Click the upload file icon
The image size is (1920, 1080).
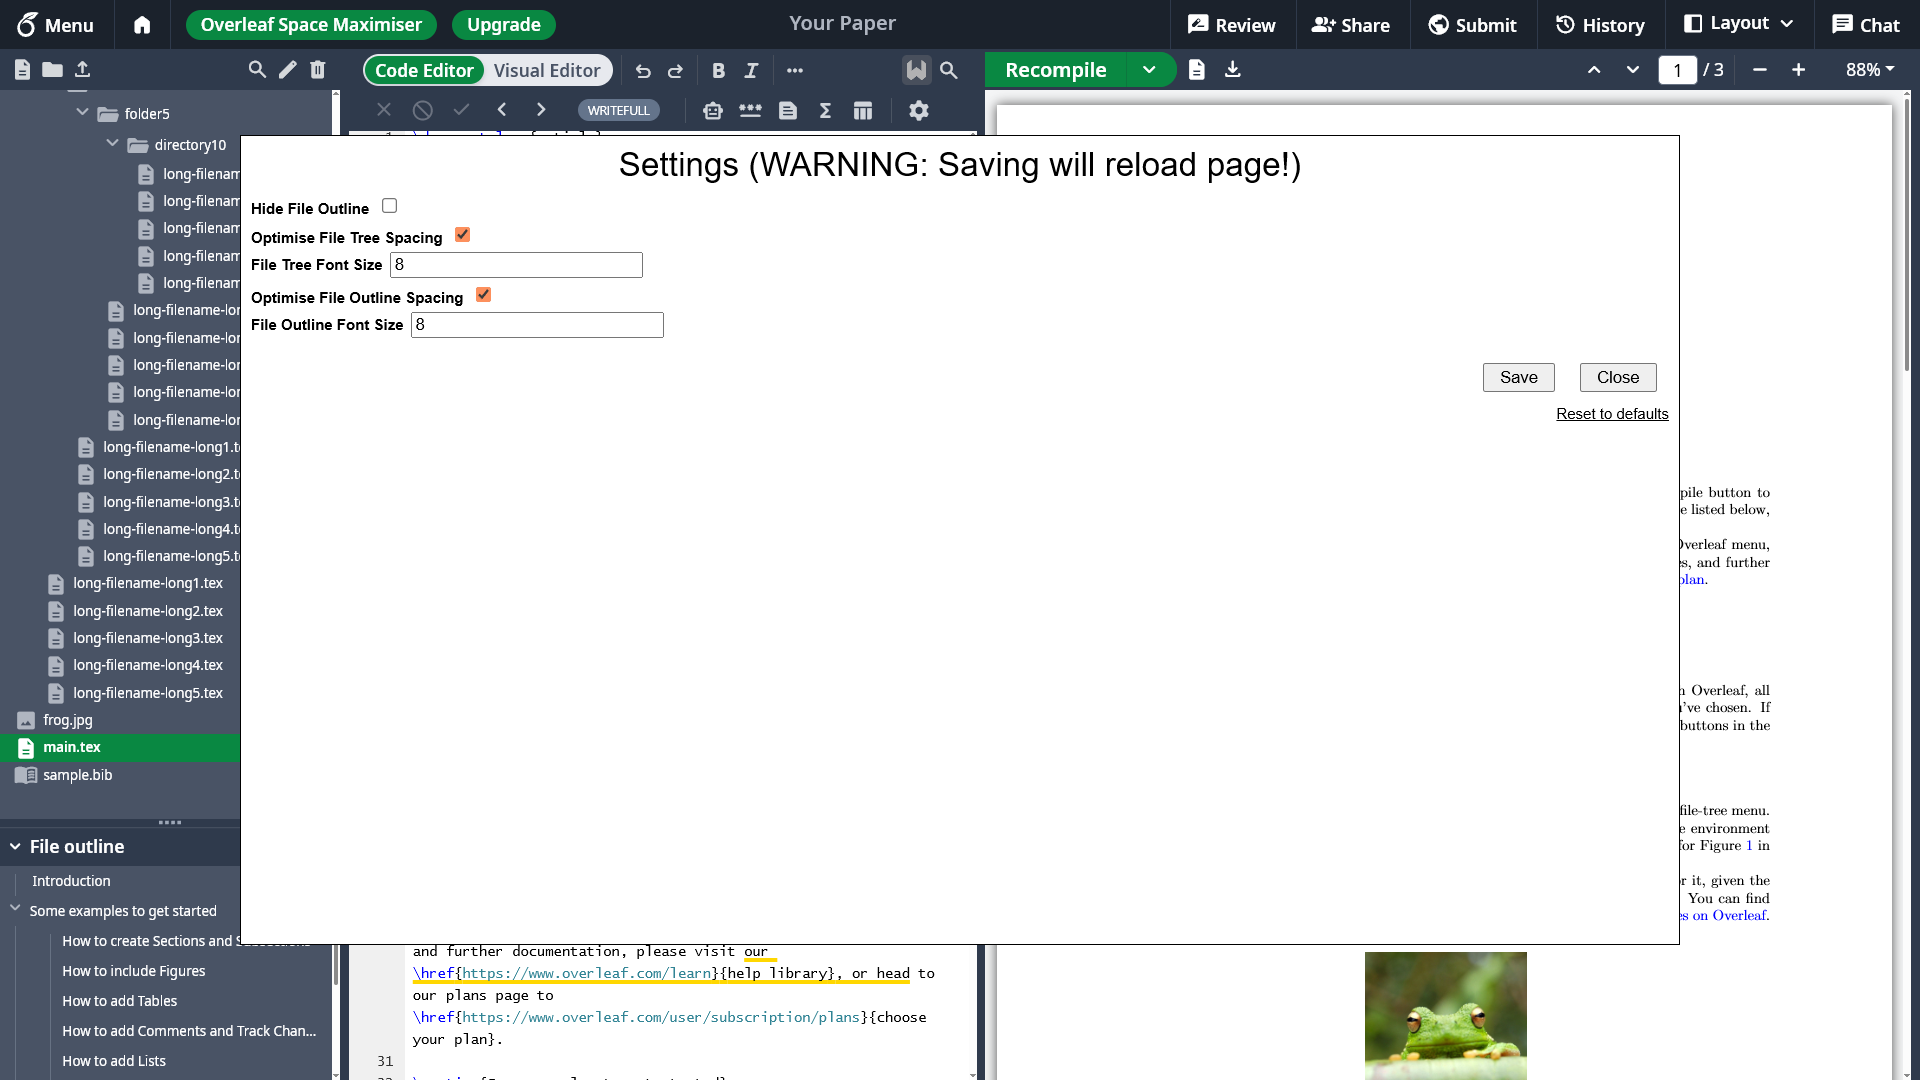[83, 69]
